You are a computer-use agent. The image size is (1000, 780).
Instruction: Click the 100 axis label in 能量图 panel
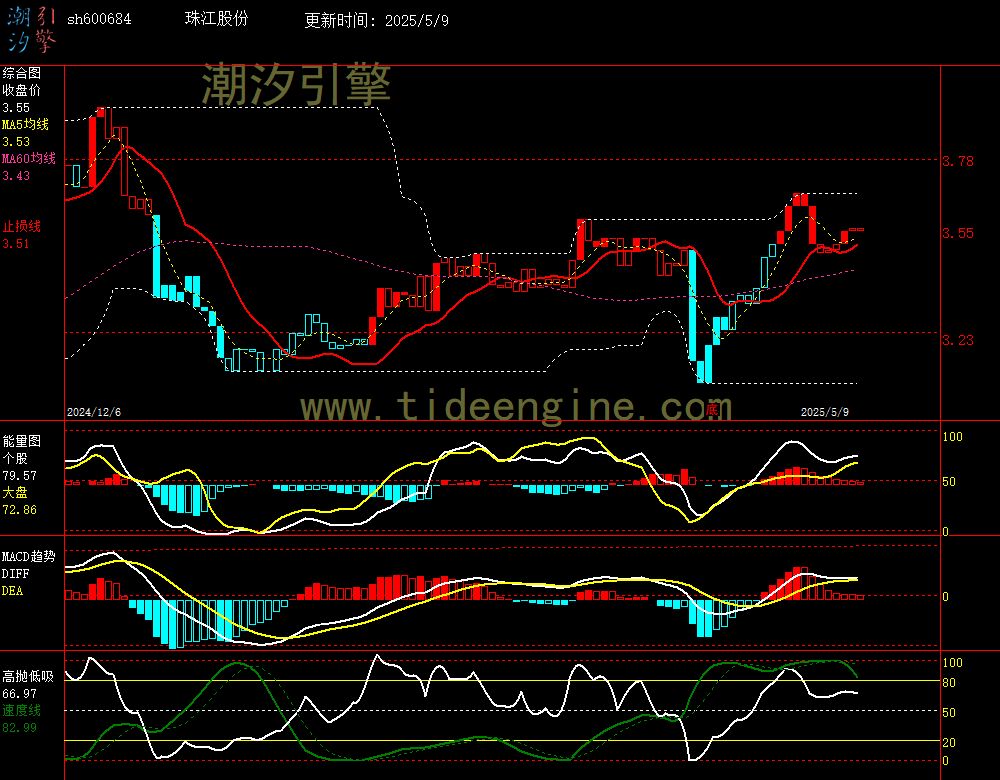coord(952,437)
